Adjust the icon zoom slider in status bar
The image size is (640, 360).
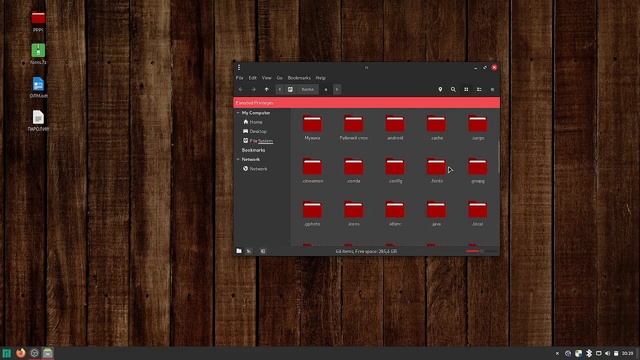point(481,251)
